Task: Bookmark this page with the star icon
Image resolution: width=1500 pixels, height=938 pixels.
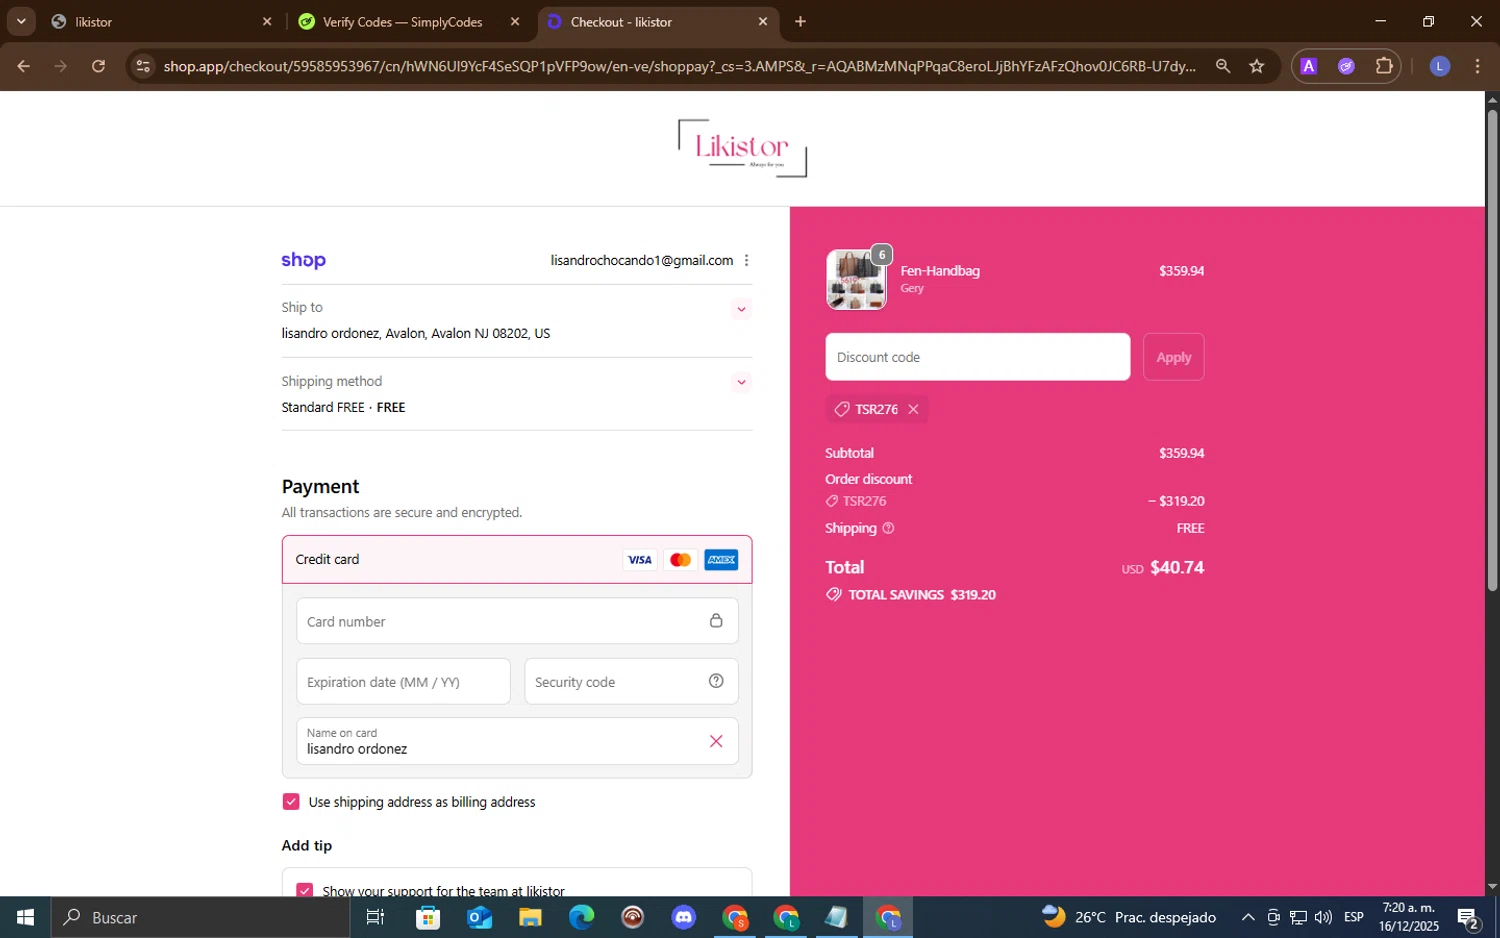Action: 1257,66
